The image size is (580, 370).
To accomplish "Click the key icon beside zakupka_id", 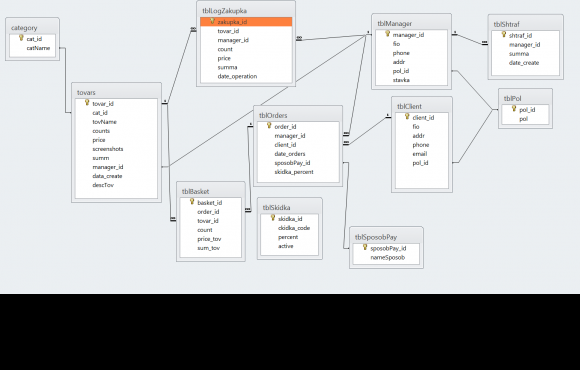I will 212,21.
